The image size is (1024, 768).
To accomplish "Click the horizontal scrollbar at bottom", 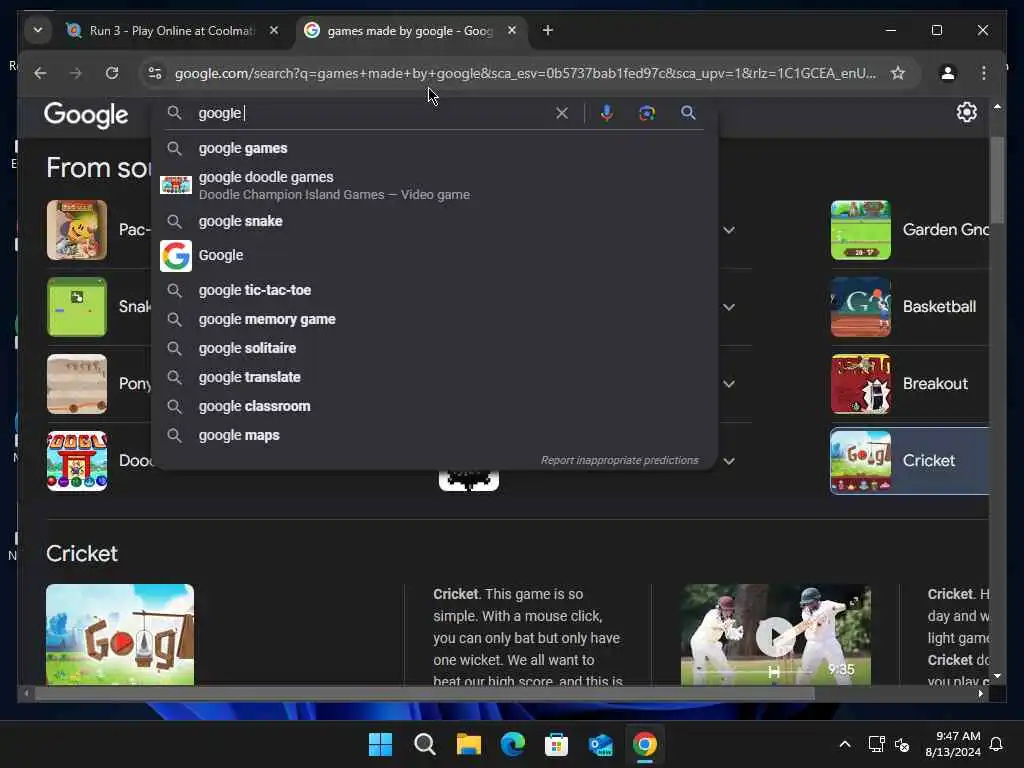I will (x=424, y=694).
